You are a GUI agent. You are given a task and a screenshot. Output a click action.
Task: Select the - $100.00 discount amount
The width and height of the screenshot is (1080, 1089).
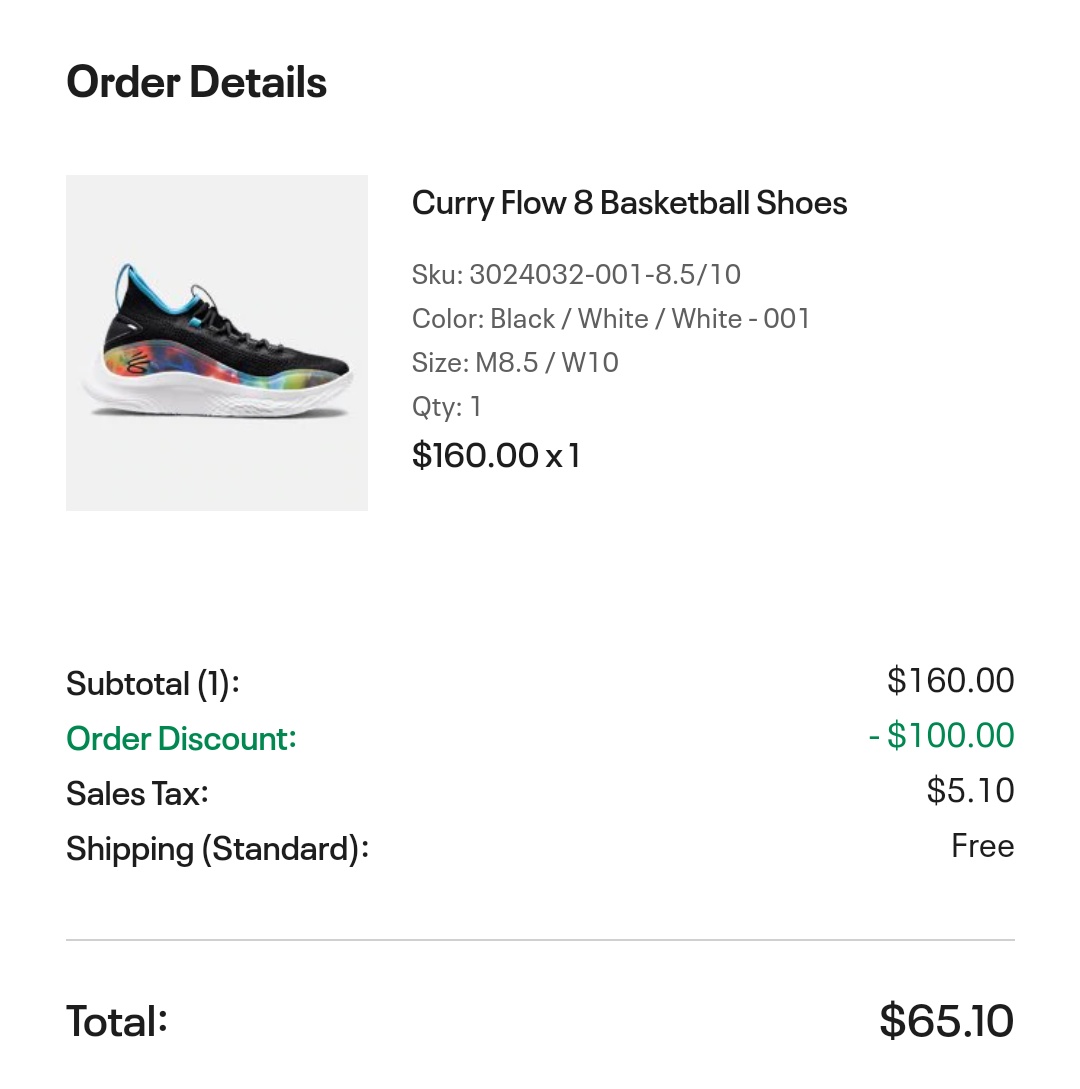pyautogui.click(x=941, y=736)
